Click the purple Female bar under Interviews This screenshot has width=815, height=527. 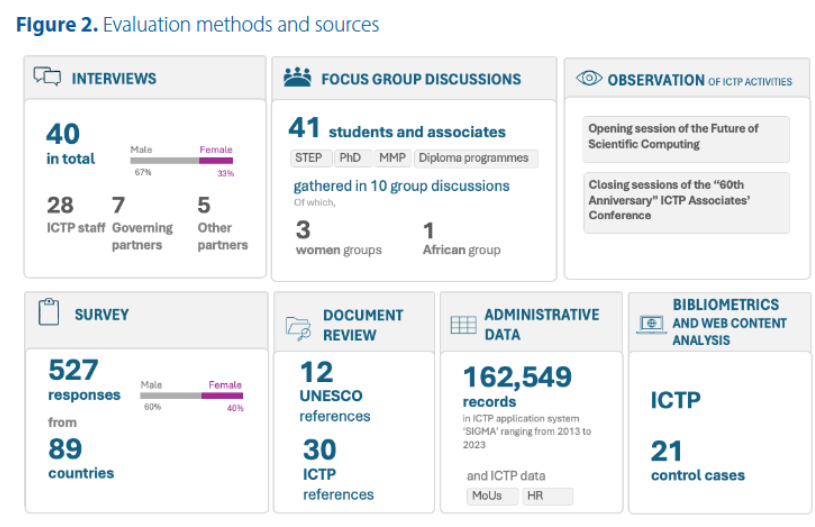(216, 160)
